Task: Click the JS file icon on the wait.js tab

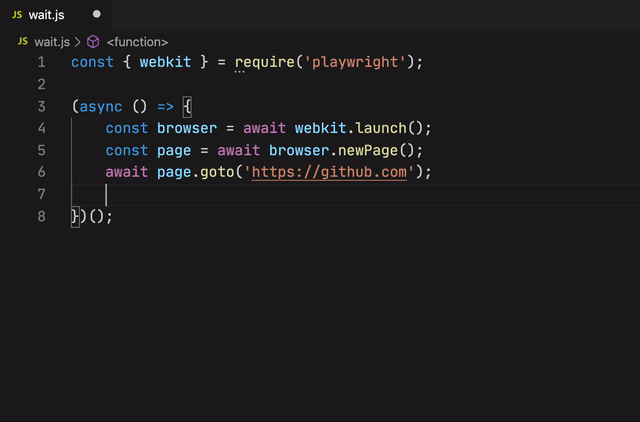Action: pyautogui.click(x=17, y=15)
